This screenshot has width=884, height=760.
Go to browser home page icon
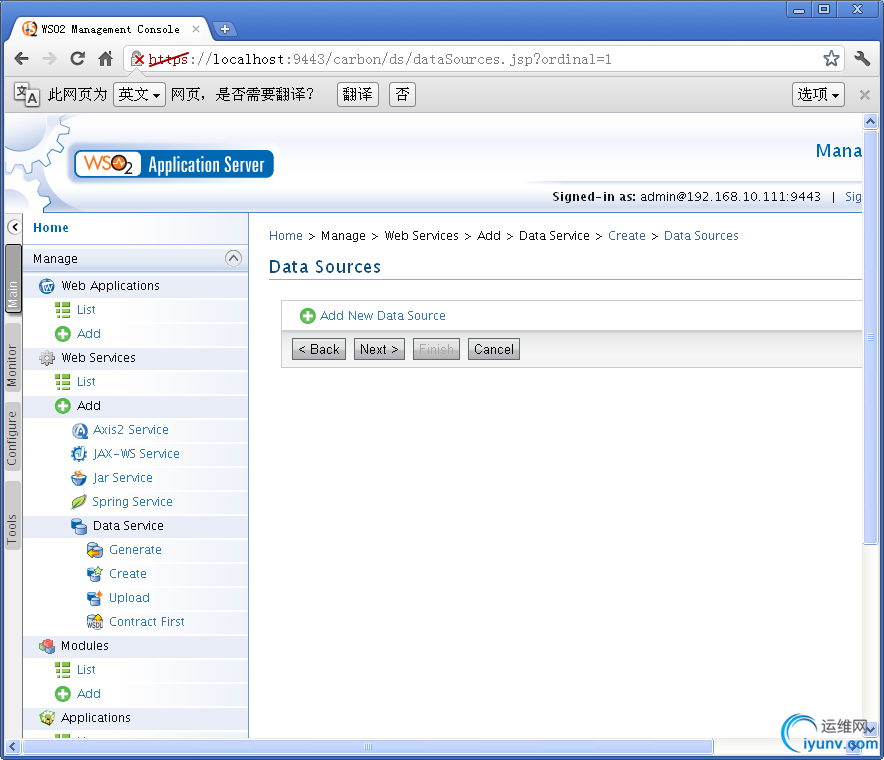point(105,59)
